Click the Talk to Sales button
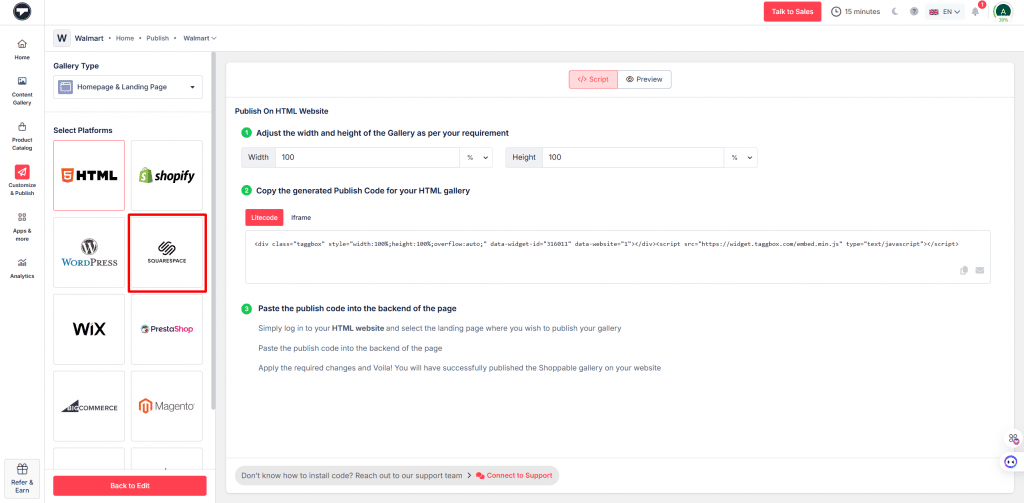Screen dimensions: 1024x503 [792, 11]
